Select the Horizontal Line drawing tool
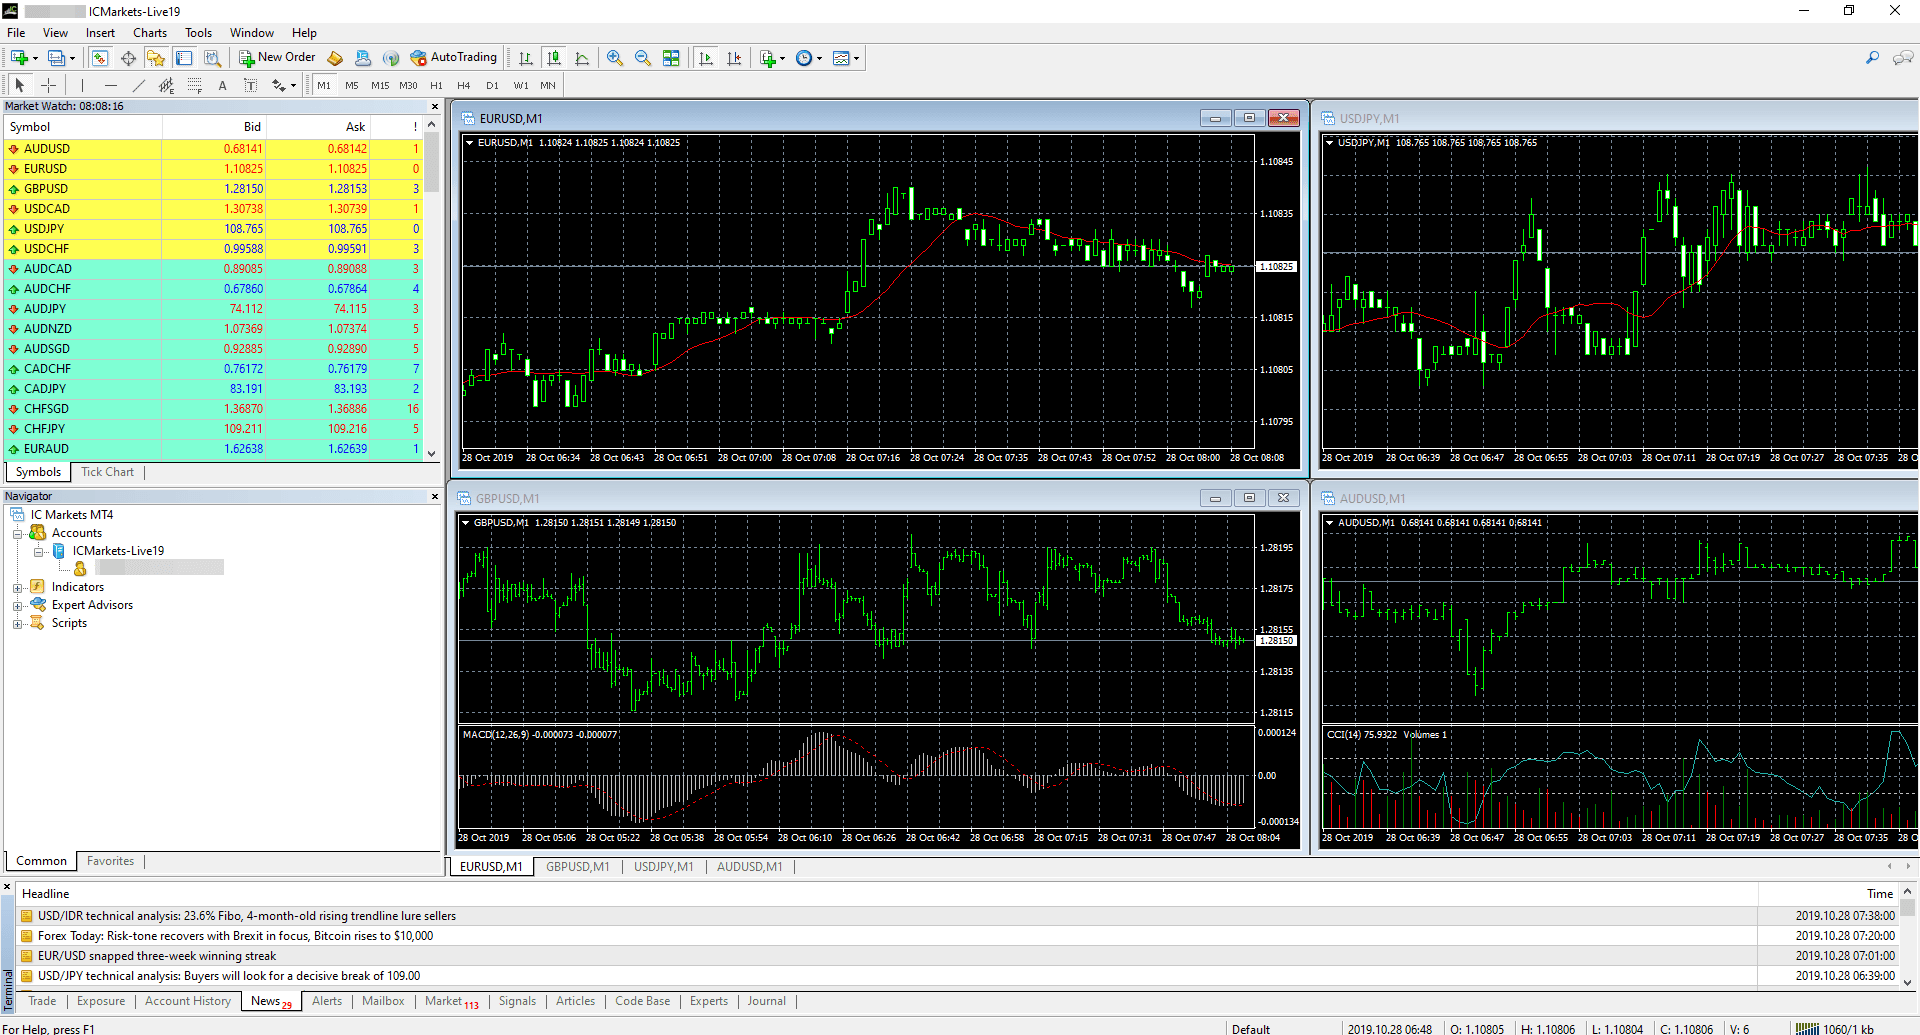Screen dimensions: 1920x1035 (110, 86)
